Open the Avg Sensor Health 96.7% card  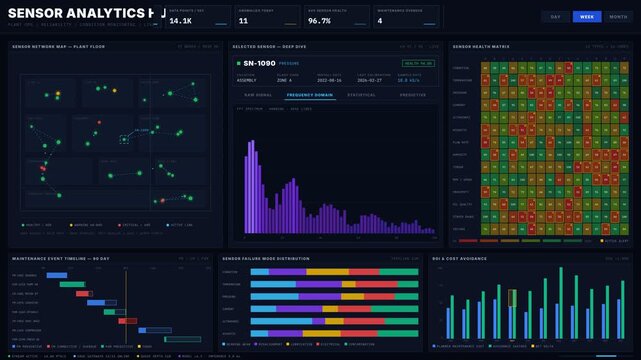337,17
